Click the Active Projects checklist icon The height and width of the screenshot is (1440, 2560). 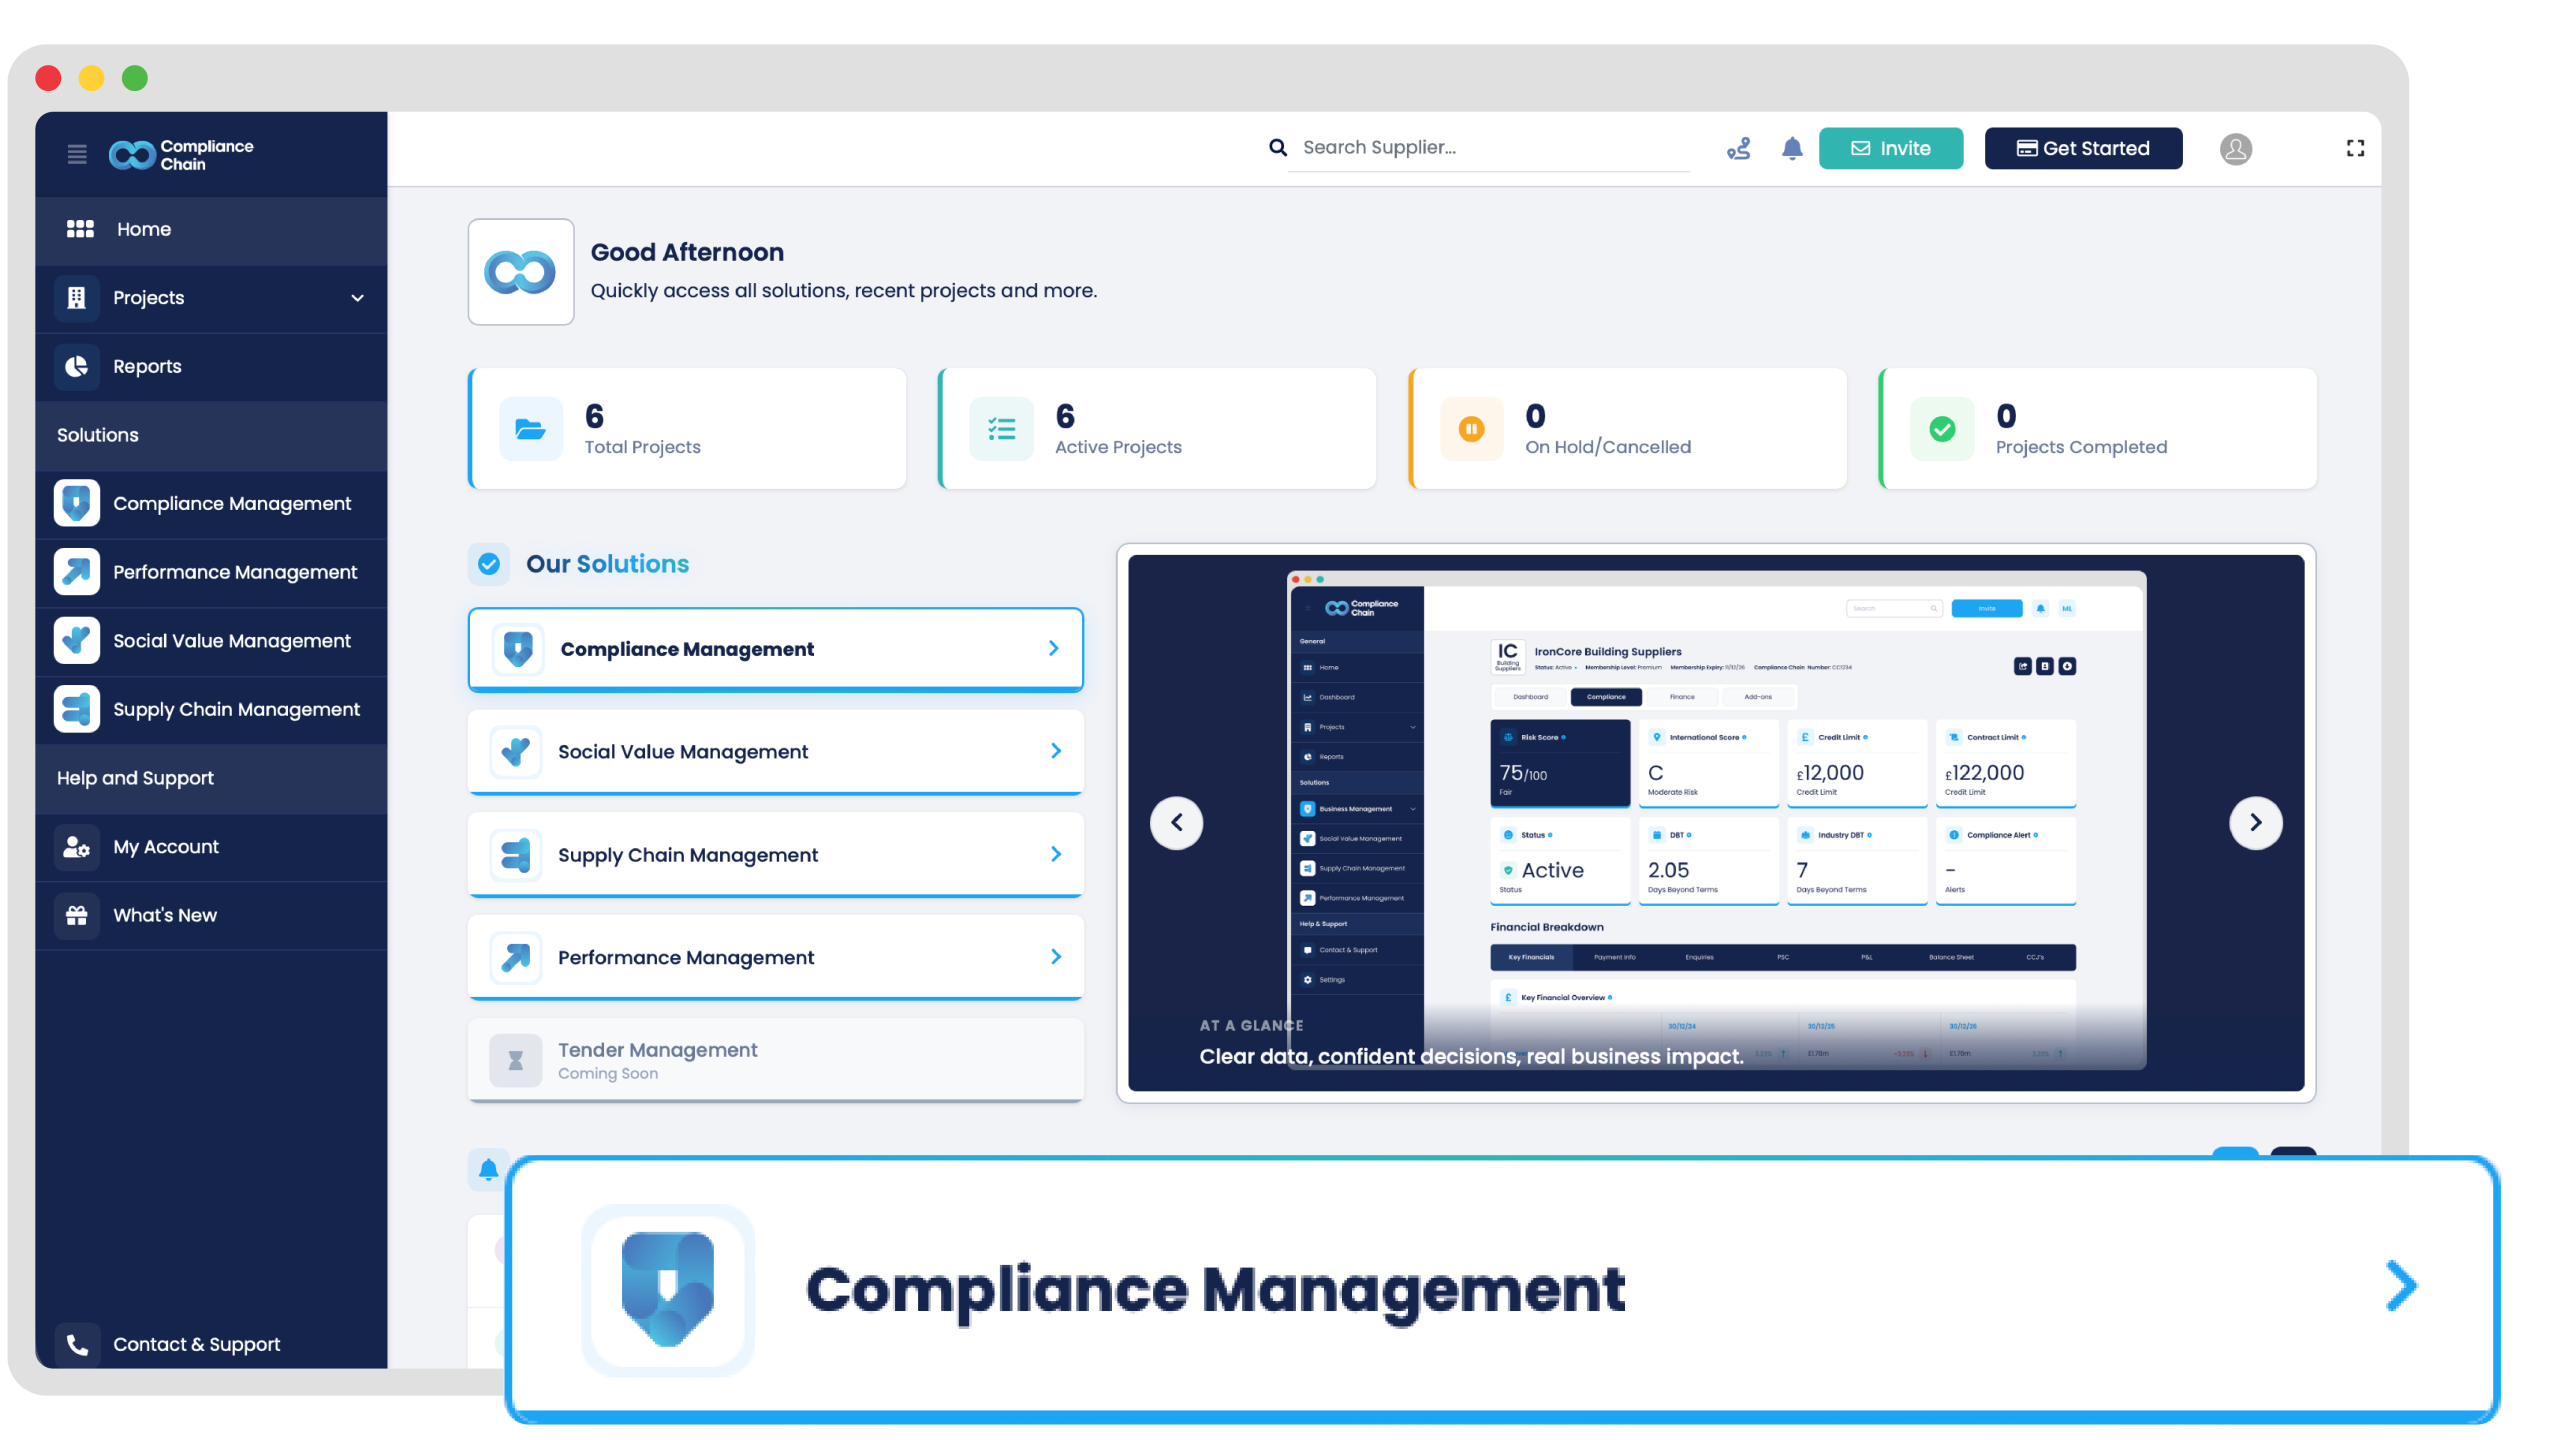(1001, 429)
